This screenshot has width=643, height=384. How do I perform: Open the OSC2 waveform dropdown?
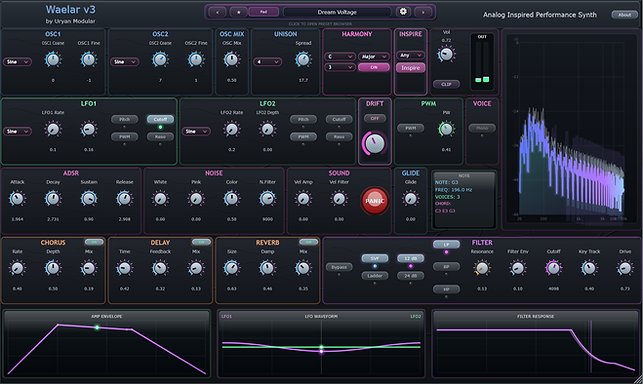(124, 62)
